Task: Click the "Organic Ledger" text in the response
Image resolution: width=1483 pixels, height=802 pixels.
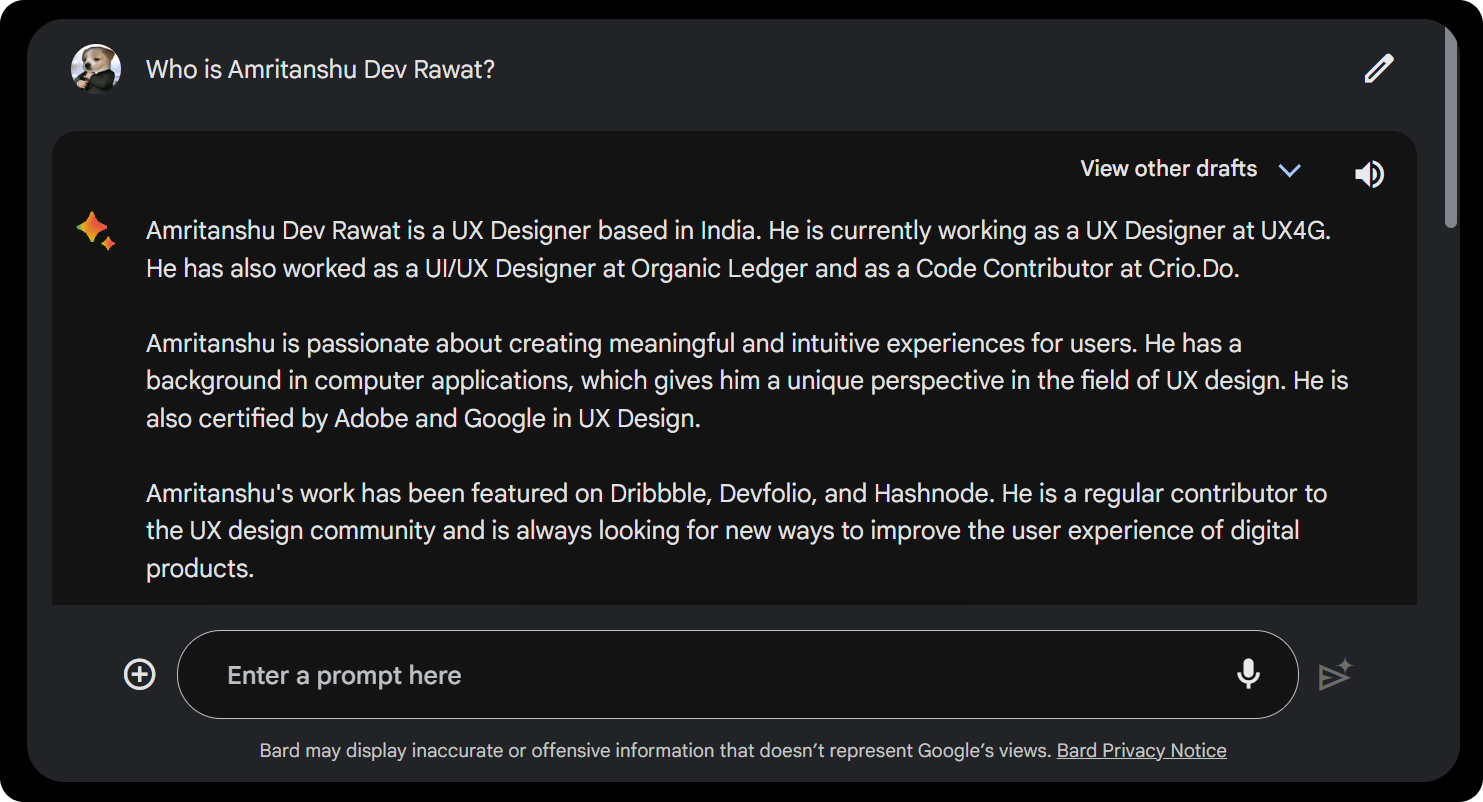Action: point(721,269)
